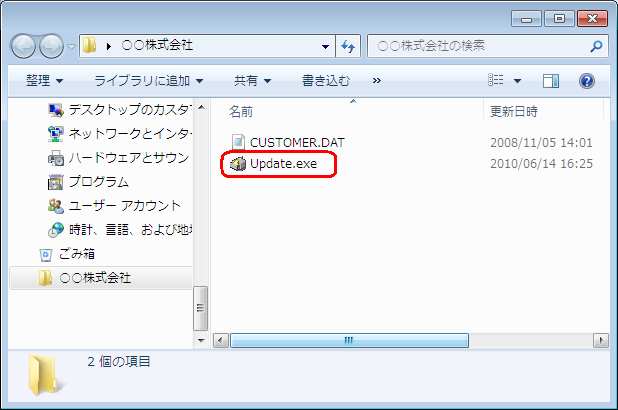Click the ○○株式会社の検索 search field

[x=488, y=46]
